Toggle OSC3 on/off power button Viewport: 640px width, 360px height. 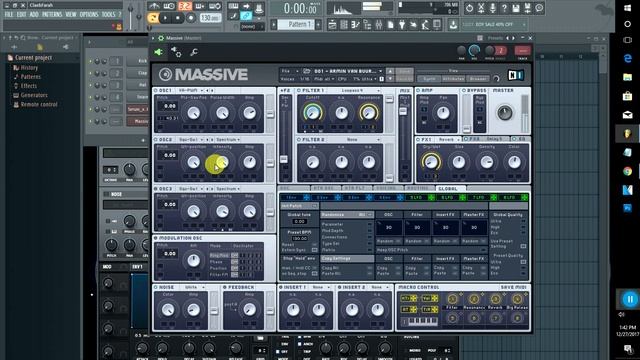(x=156, y=189)
